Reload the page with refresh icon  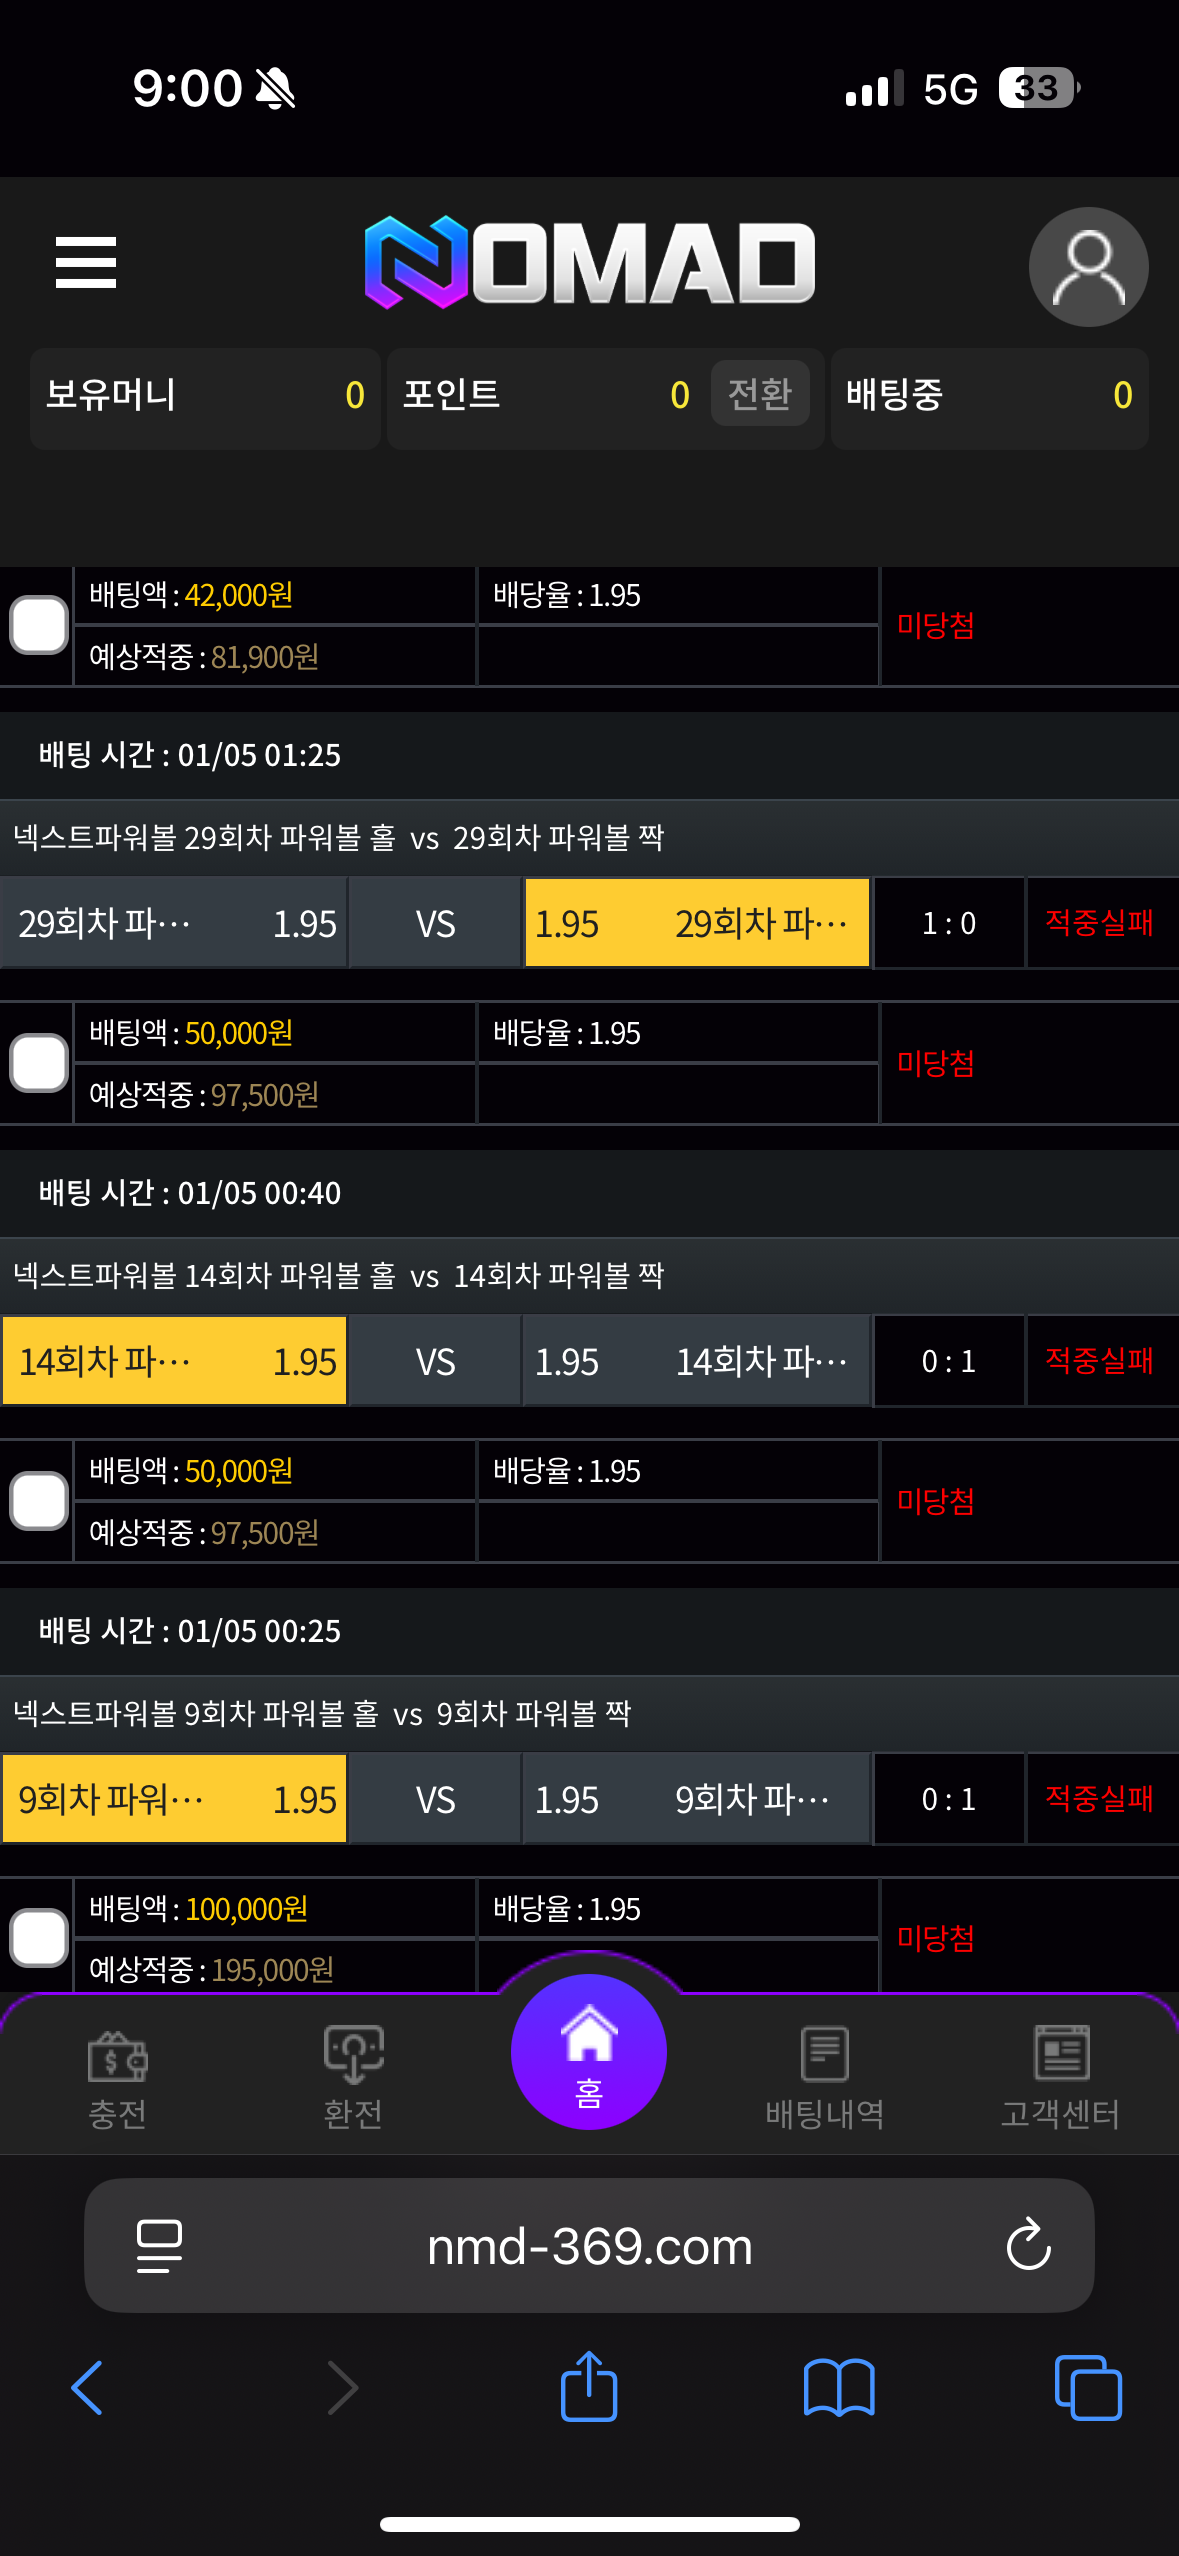1028,2246
